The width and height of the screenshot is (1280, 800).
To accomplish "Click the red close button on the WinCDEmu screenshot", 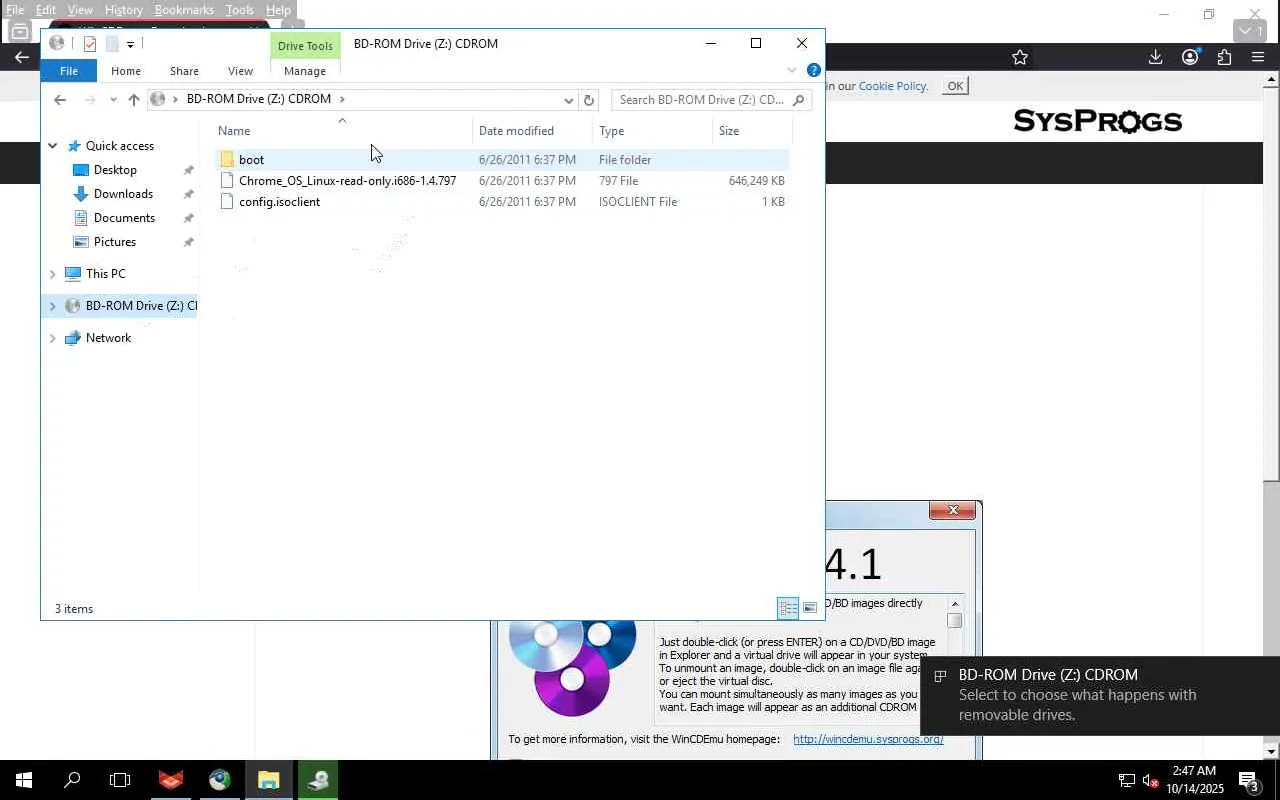I will tap(953, 510).
